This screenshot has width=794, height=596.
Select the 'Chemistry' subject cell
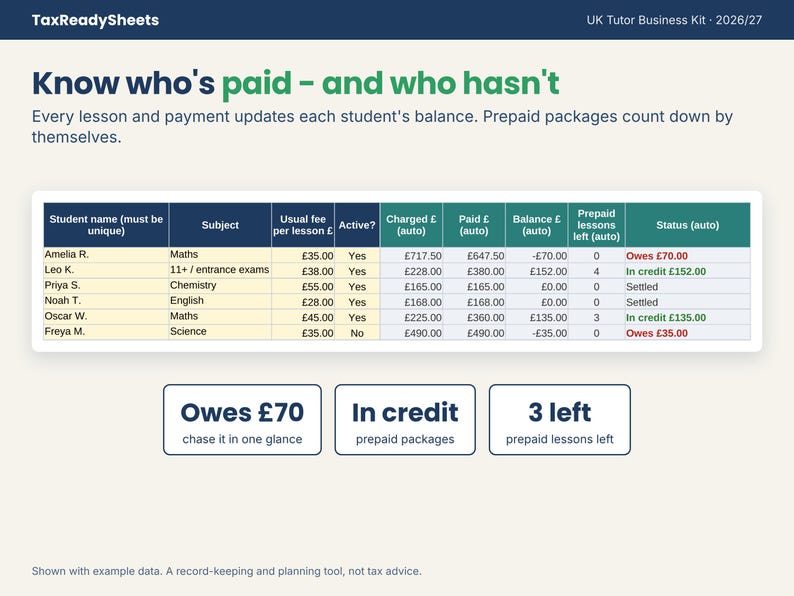click(220, 286)
